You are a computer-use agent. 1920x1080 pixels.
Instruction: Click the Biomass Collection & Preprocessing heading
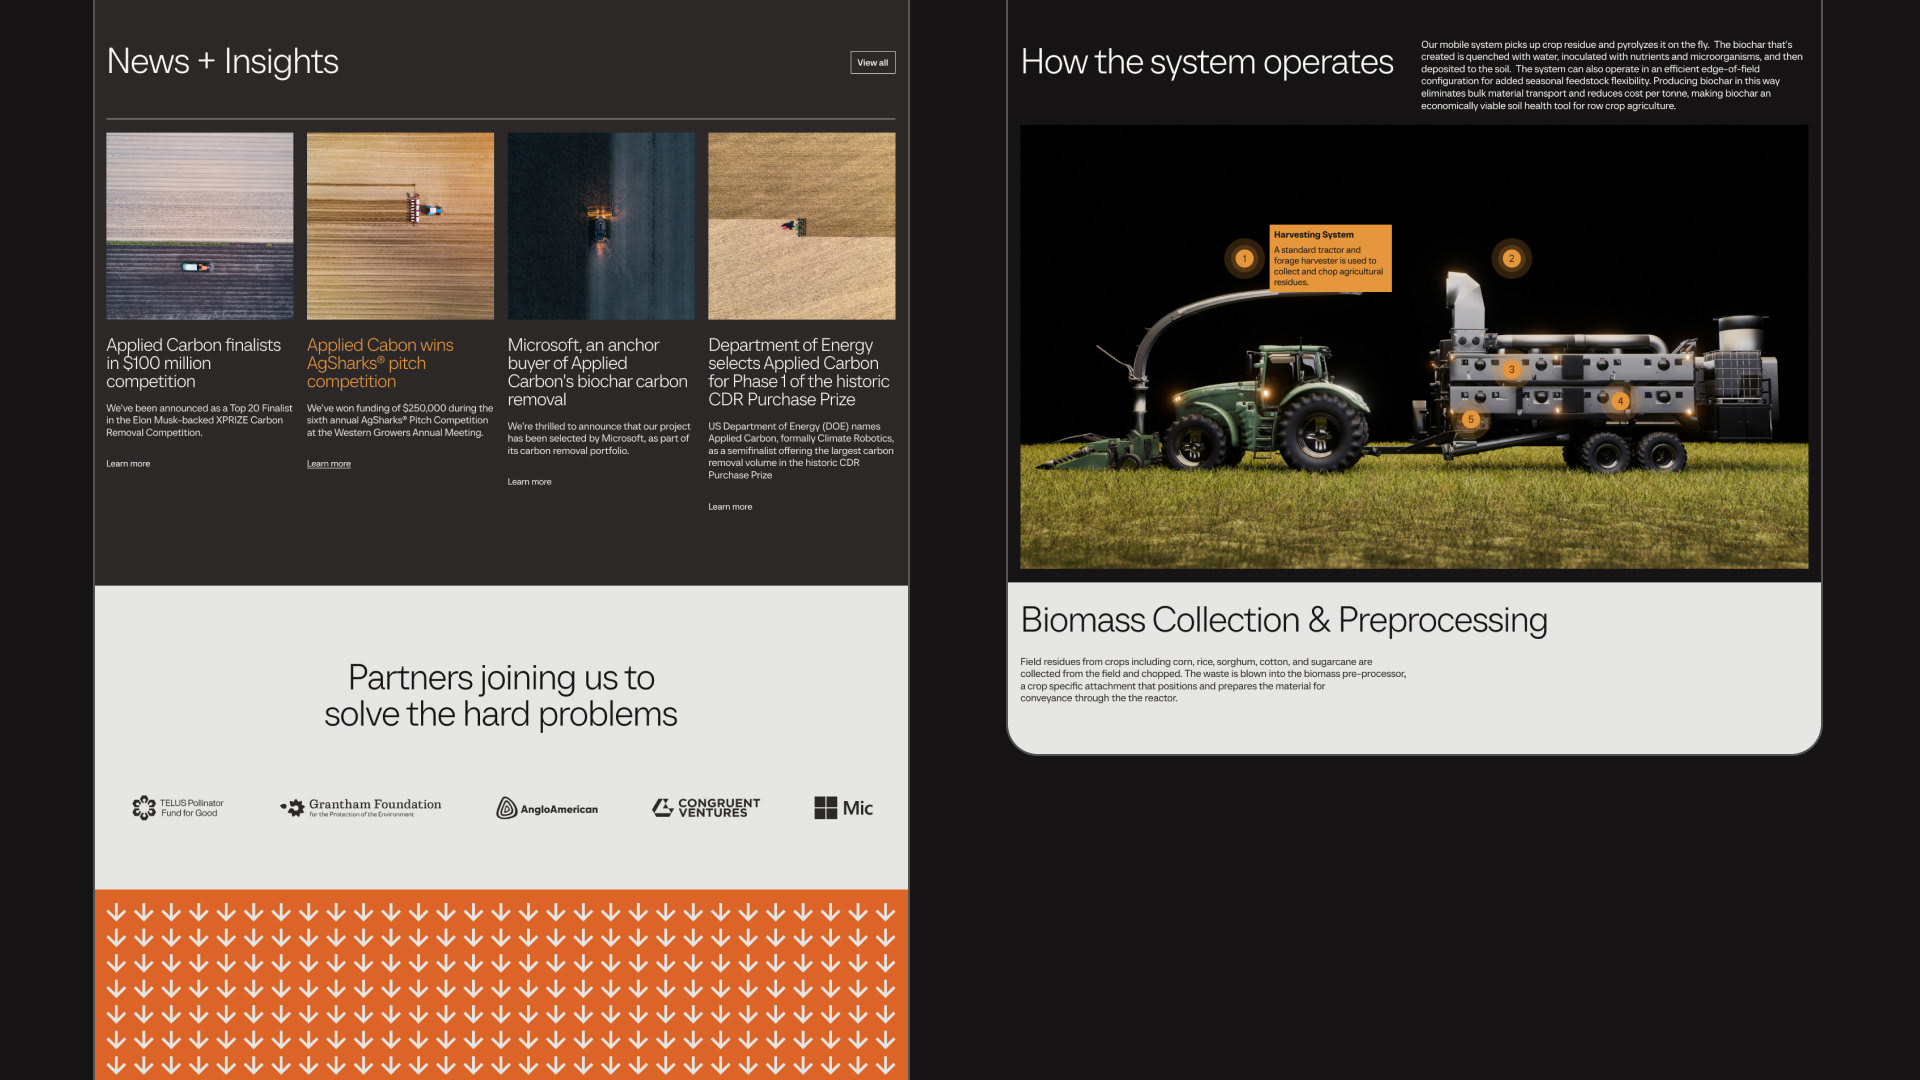1284,620
